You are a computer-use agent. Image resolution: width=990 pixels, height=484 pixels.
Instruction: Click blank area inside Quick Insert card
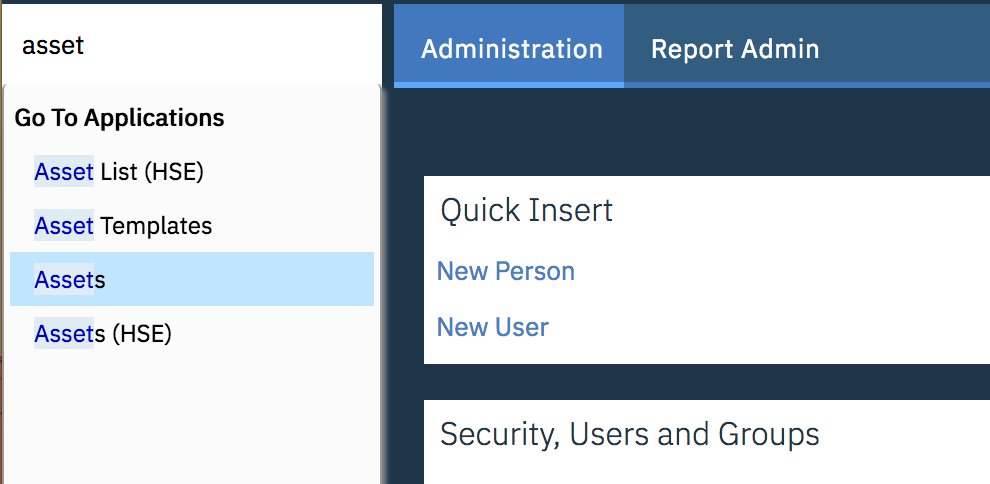[789, 297]
